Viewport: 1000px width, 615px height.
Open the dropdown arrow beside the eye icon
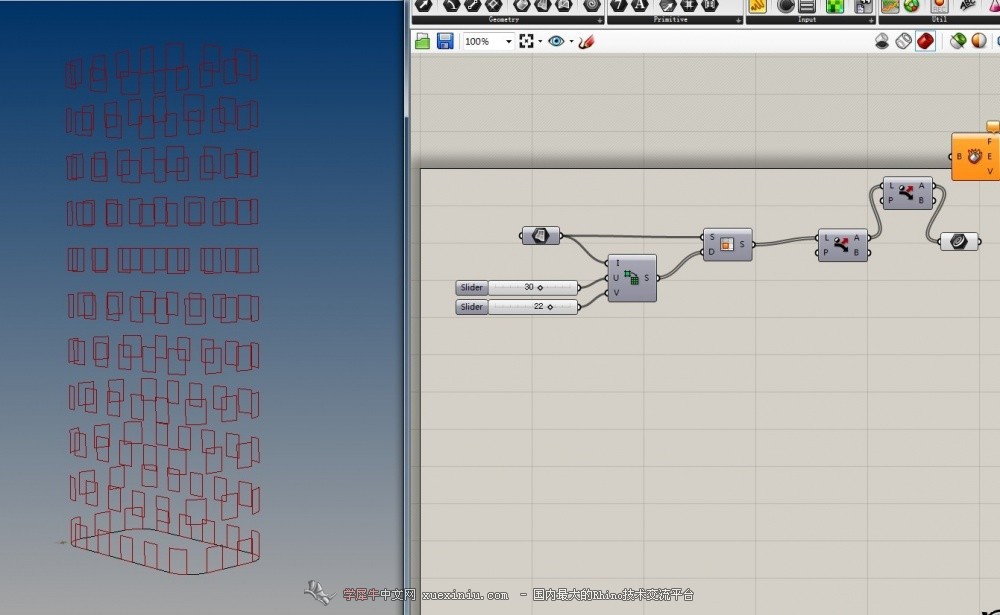click(571, 41)
